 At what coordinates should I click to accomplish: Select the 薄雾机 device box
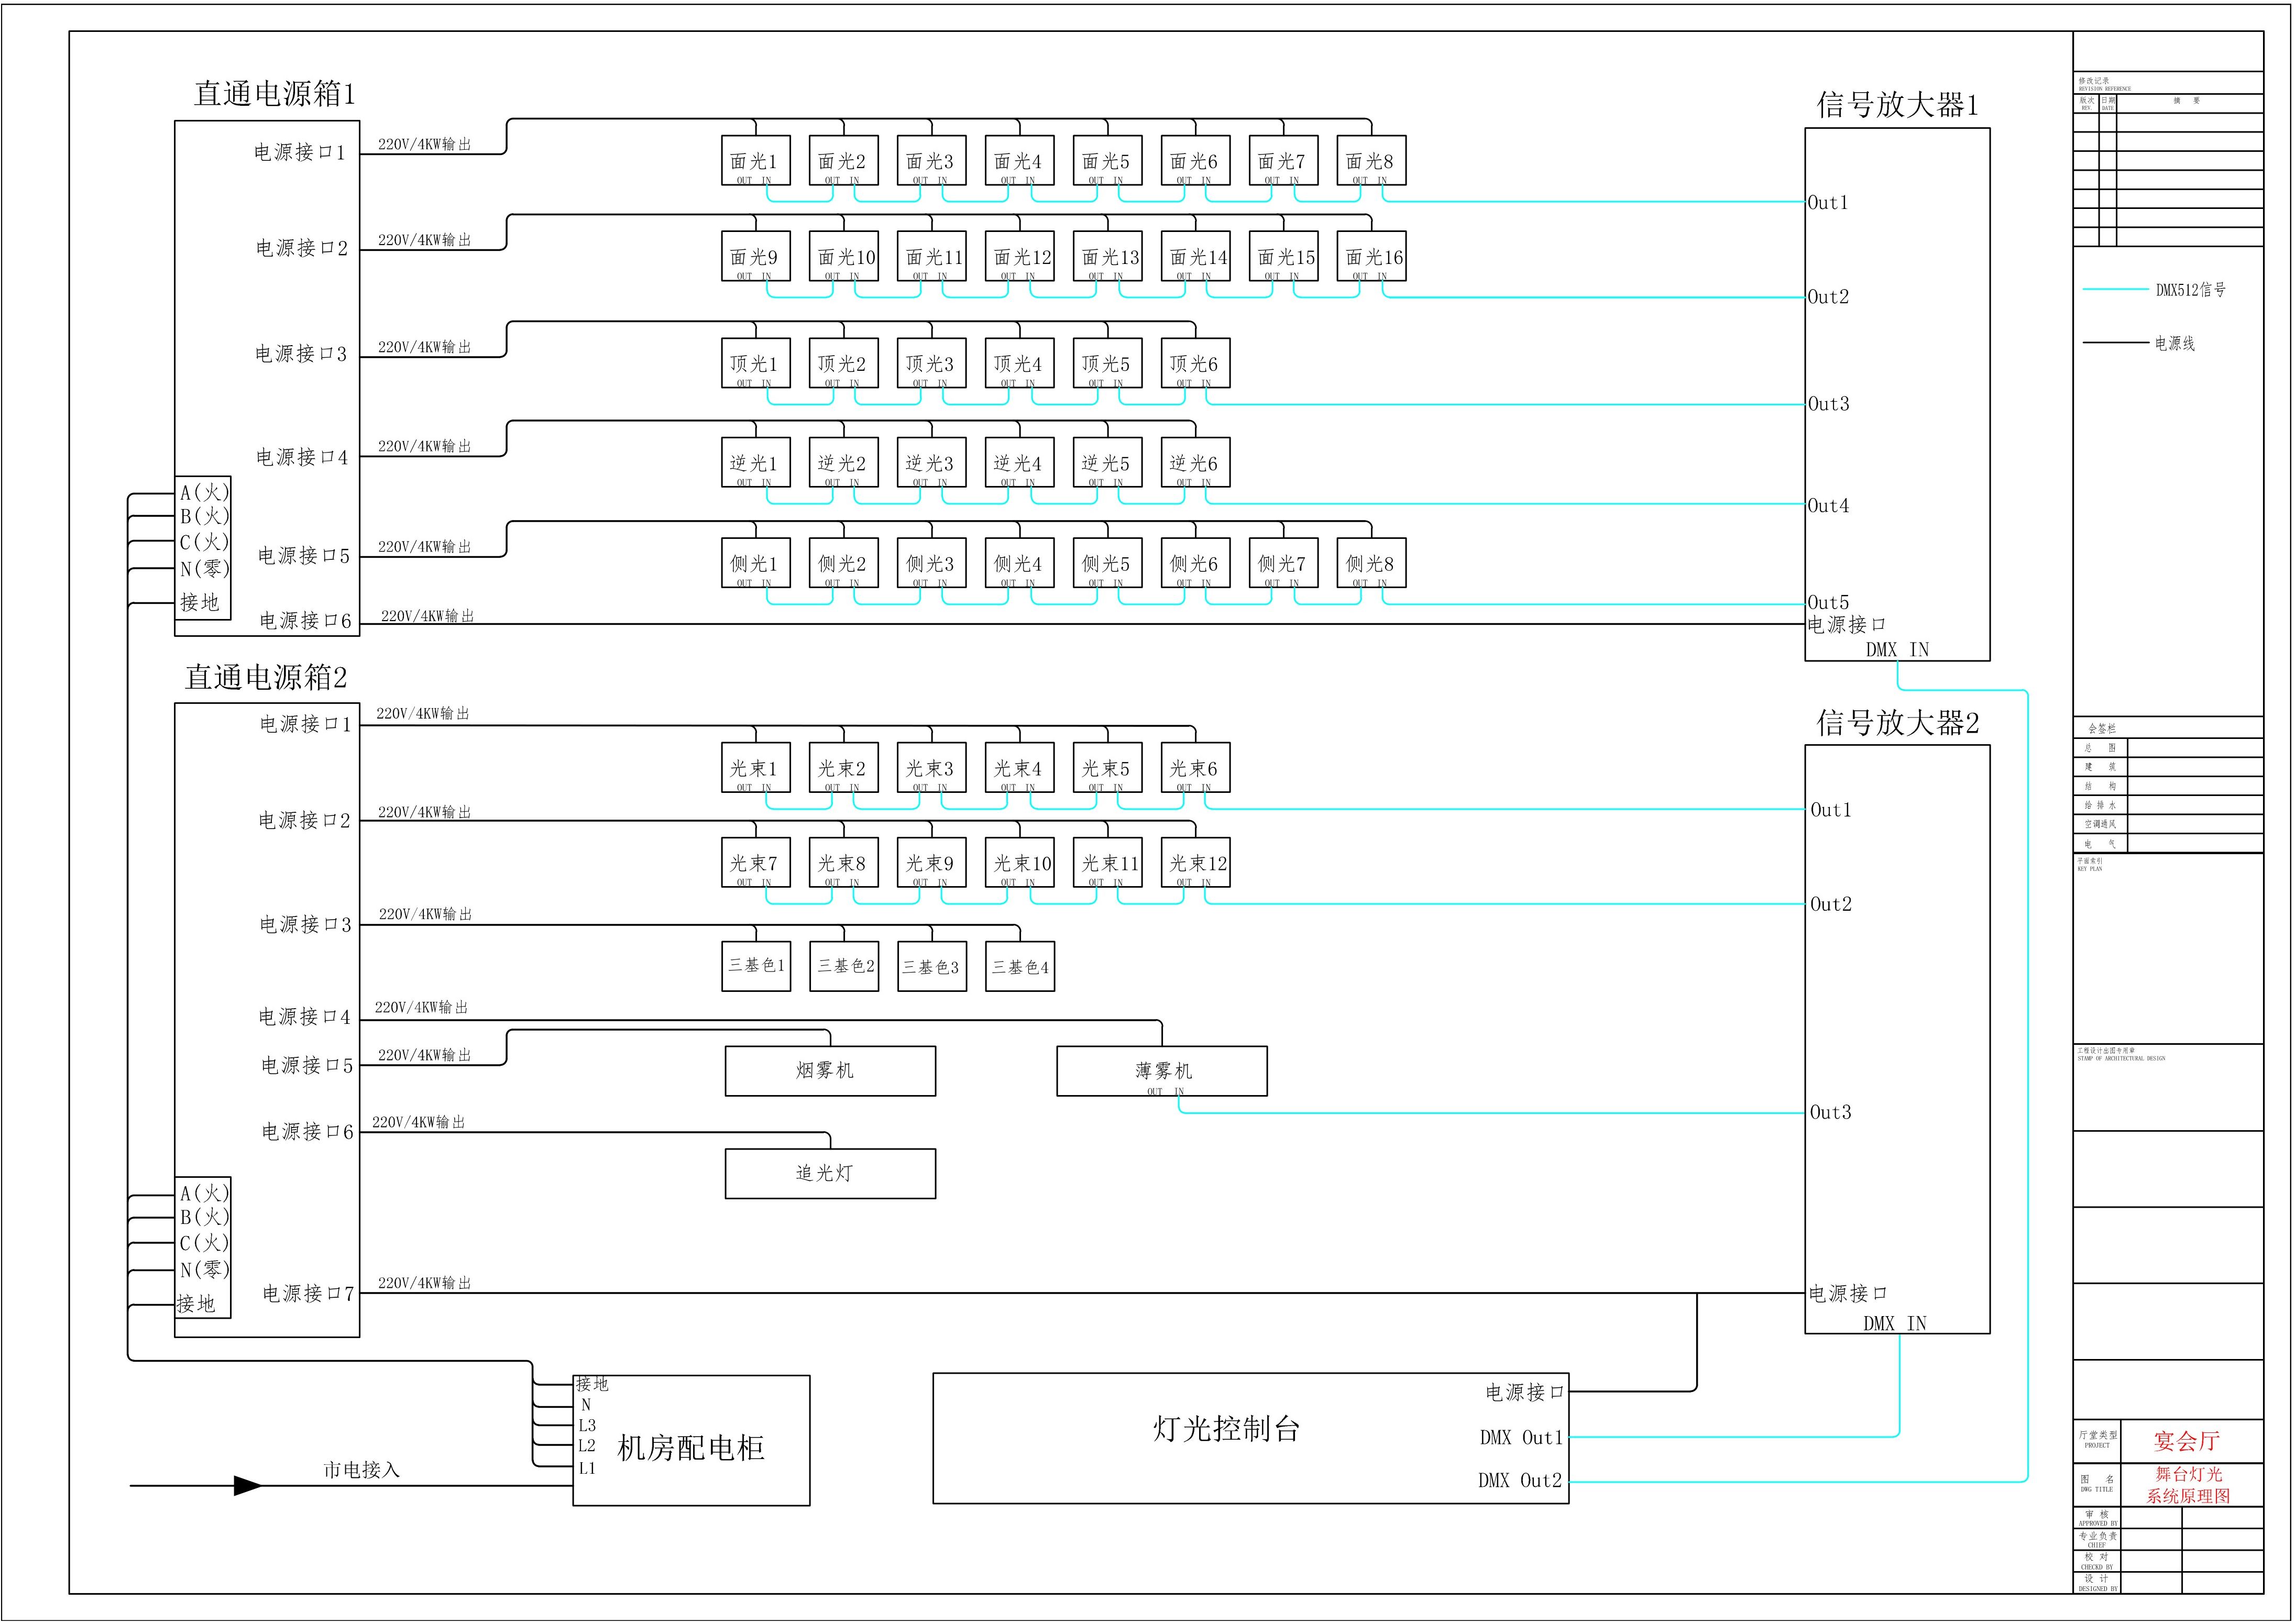1162,1071
